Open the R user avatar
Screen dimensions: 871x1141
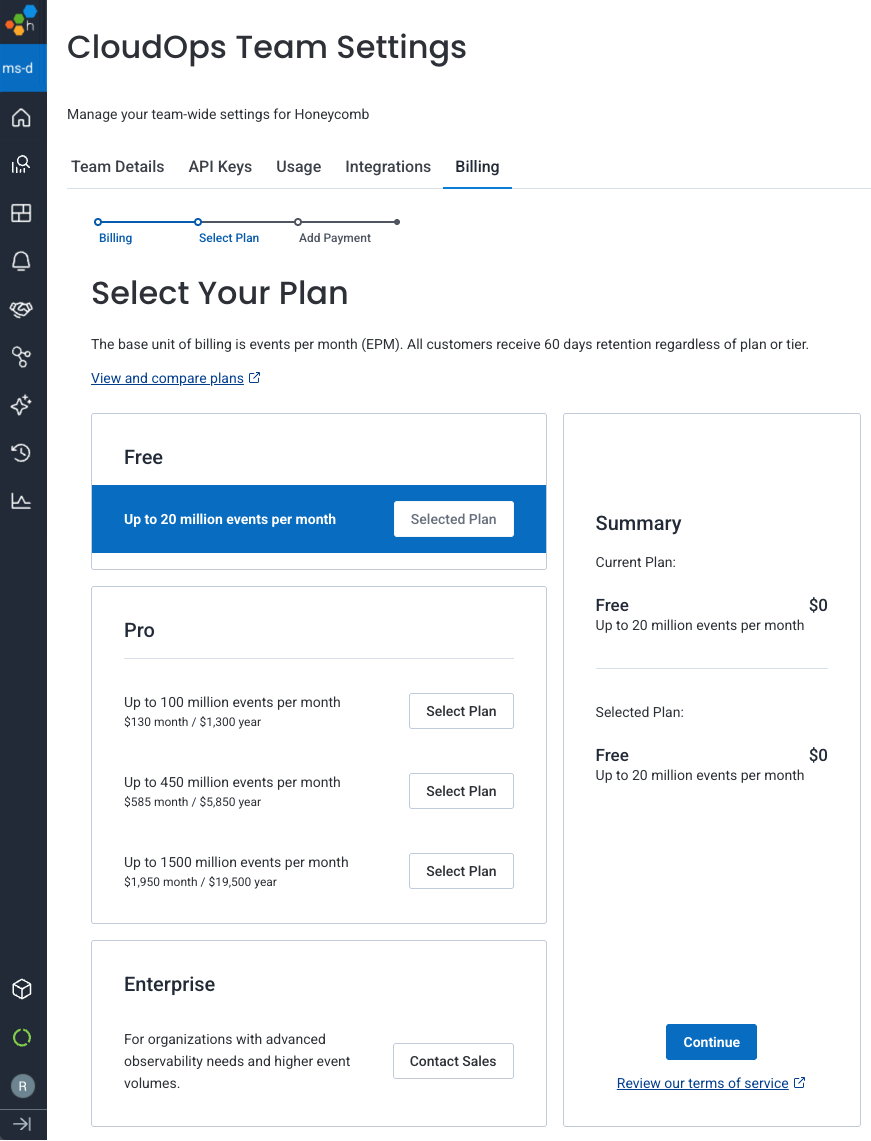22,1085
